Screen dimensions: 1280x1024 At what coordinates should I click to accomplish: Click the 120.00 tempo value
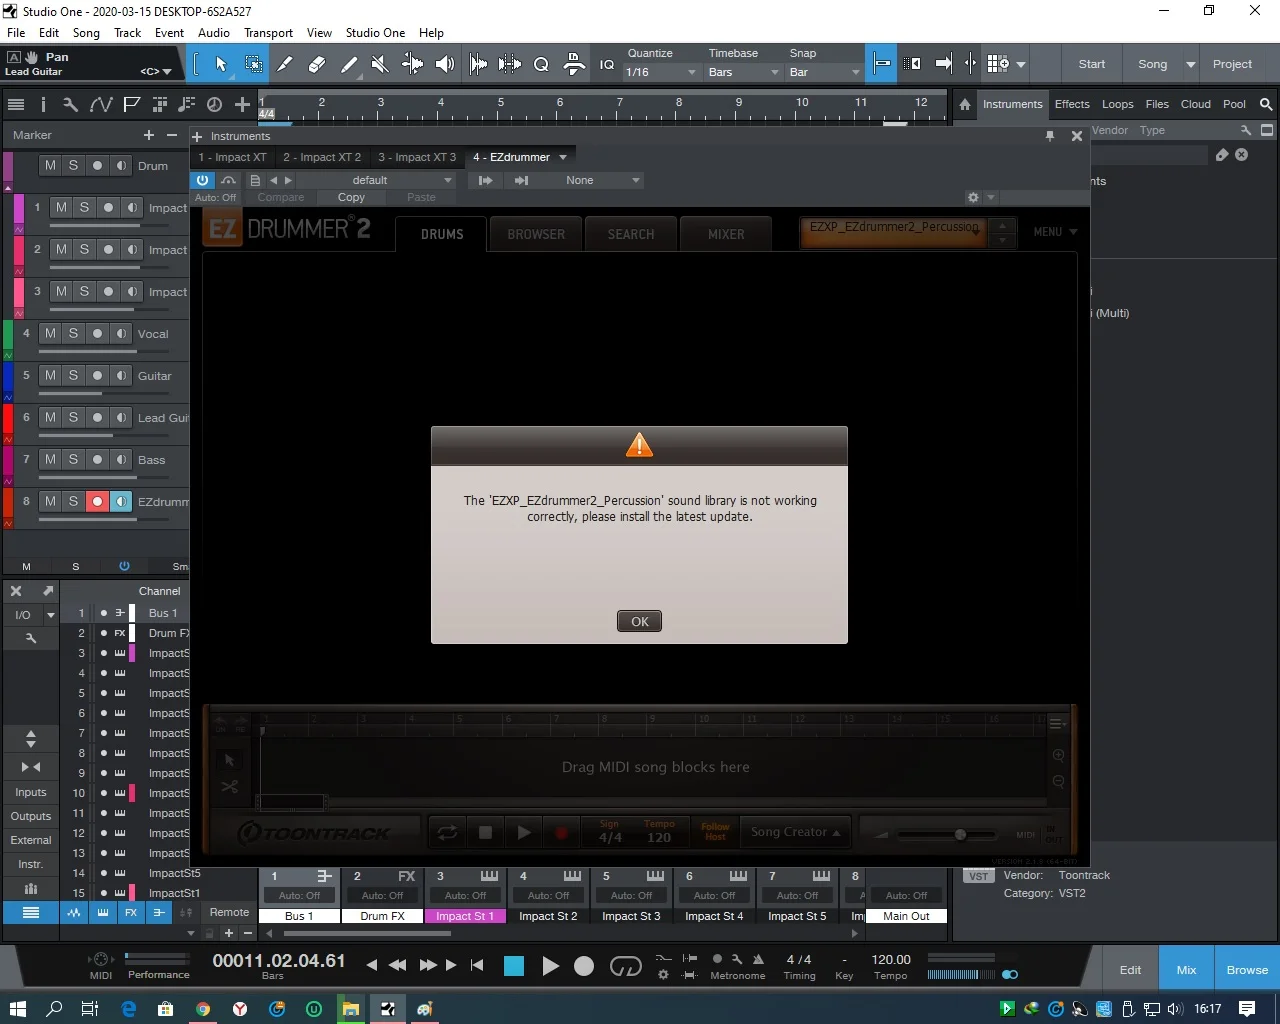[891, 959]
